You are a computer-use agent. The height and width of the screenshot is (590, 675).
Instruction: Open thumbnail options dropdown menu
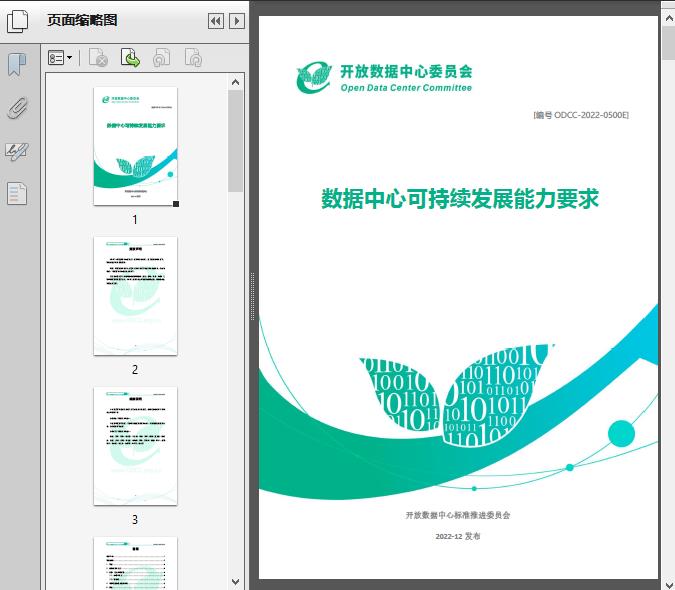(x=60, y=57)
